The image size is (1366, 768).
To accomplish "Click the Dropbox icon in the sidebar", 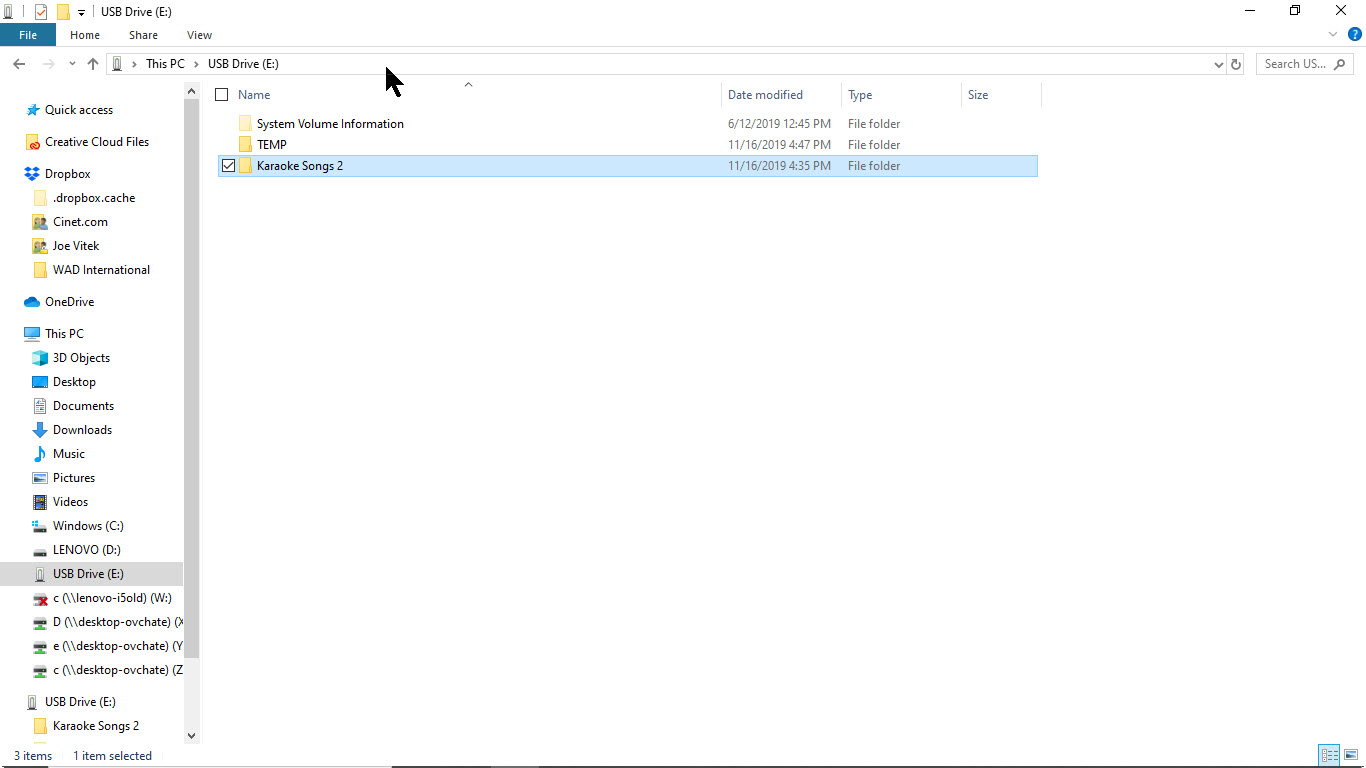I will (x=32, y=174).
